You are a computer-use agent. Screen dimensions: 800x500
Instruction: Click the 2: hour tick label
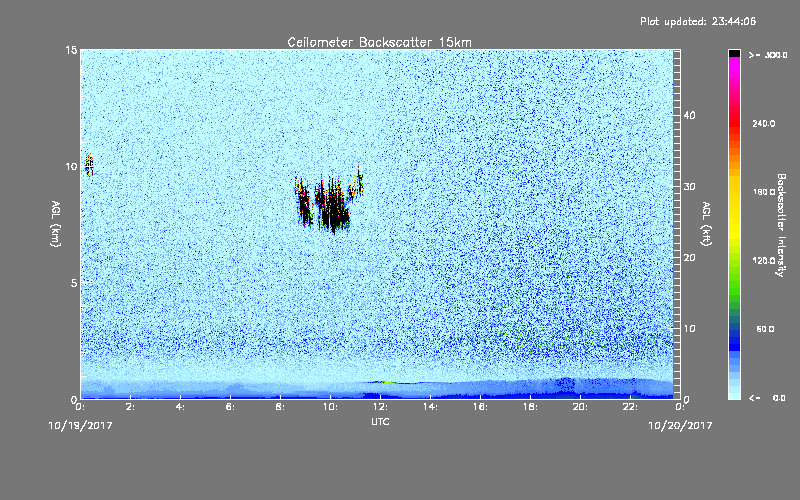tap(130, 407)
